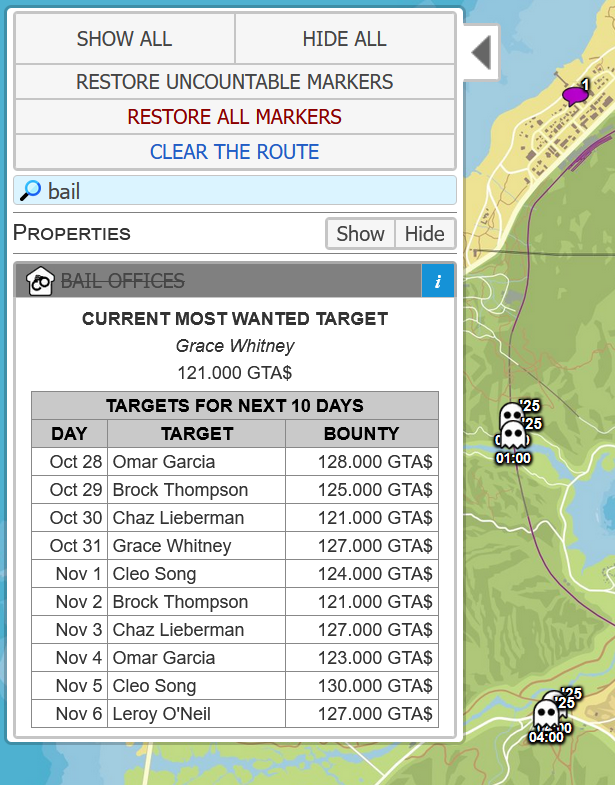Click the CURRENT MOST WANTED TARGET heading
Image resolution: width=615 pixels, height=785 pixels.
[235, 319]
